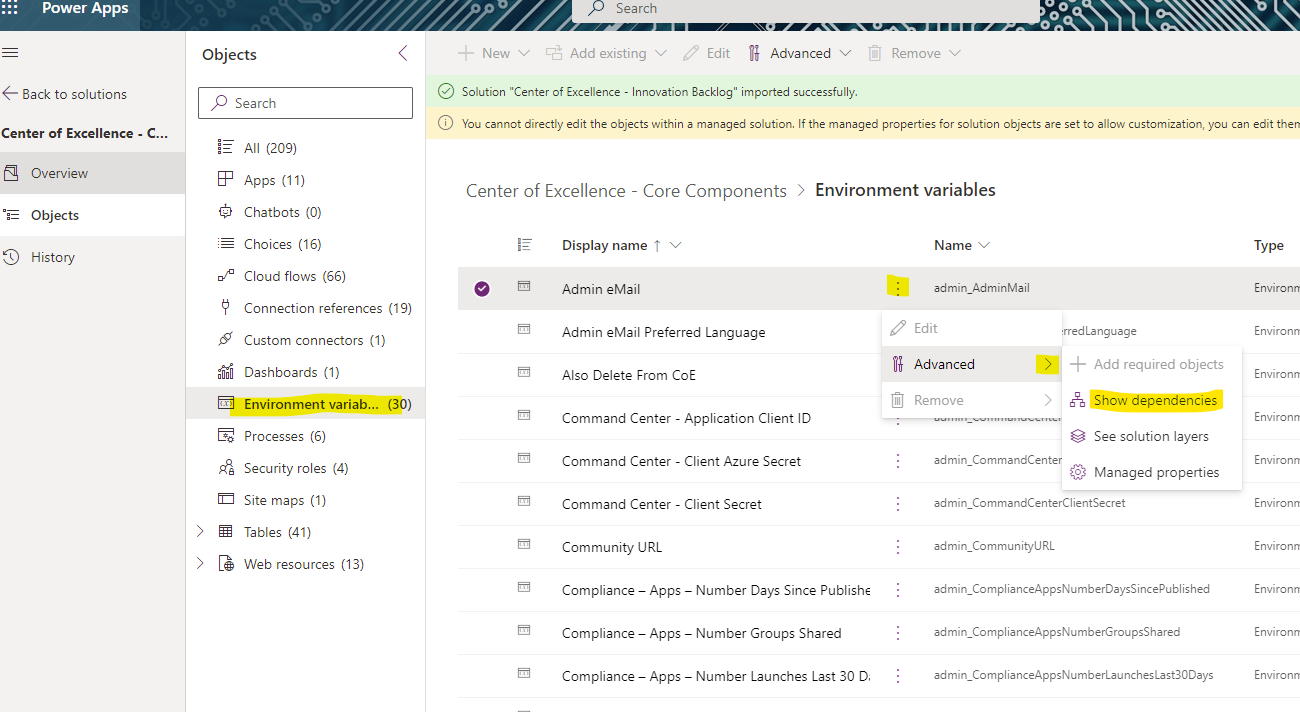Expand the Web resources tree item
The width and height of the screenshot is (1300, 712).
click(199, 563)
